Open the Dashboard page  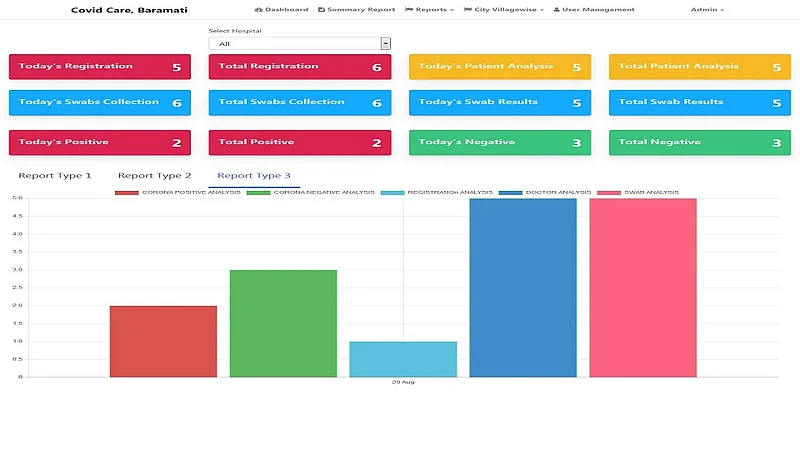tap(282, 10)
